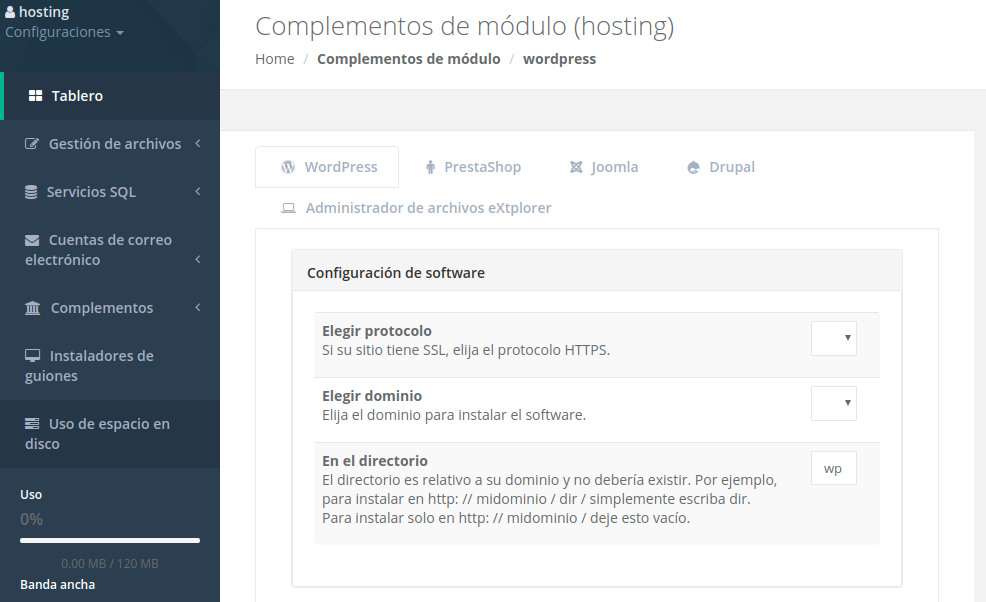Click the hosting username text
Viewport: 986px width, 602px height.
tap(44, 12)
